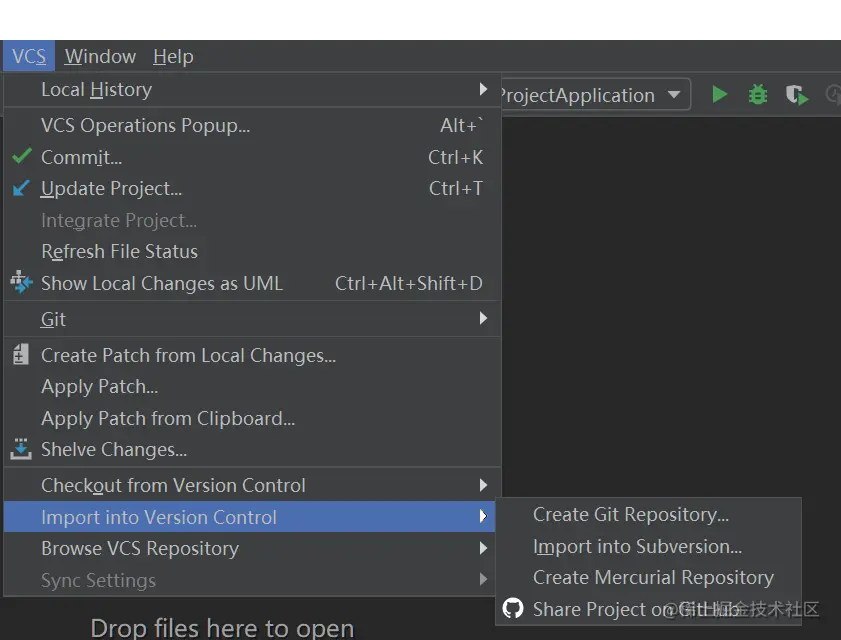Viewport: 841px width, 640px height.
Task: Expand Browse VCS Repository submenu arrow
Action: click(483, 548)
